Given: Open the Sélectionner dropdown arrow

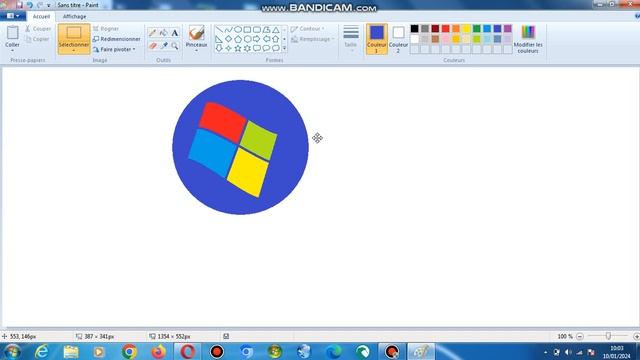Looking at the screenshot, I should point(73,51).
